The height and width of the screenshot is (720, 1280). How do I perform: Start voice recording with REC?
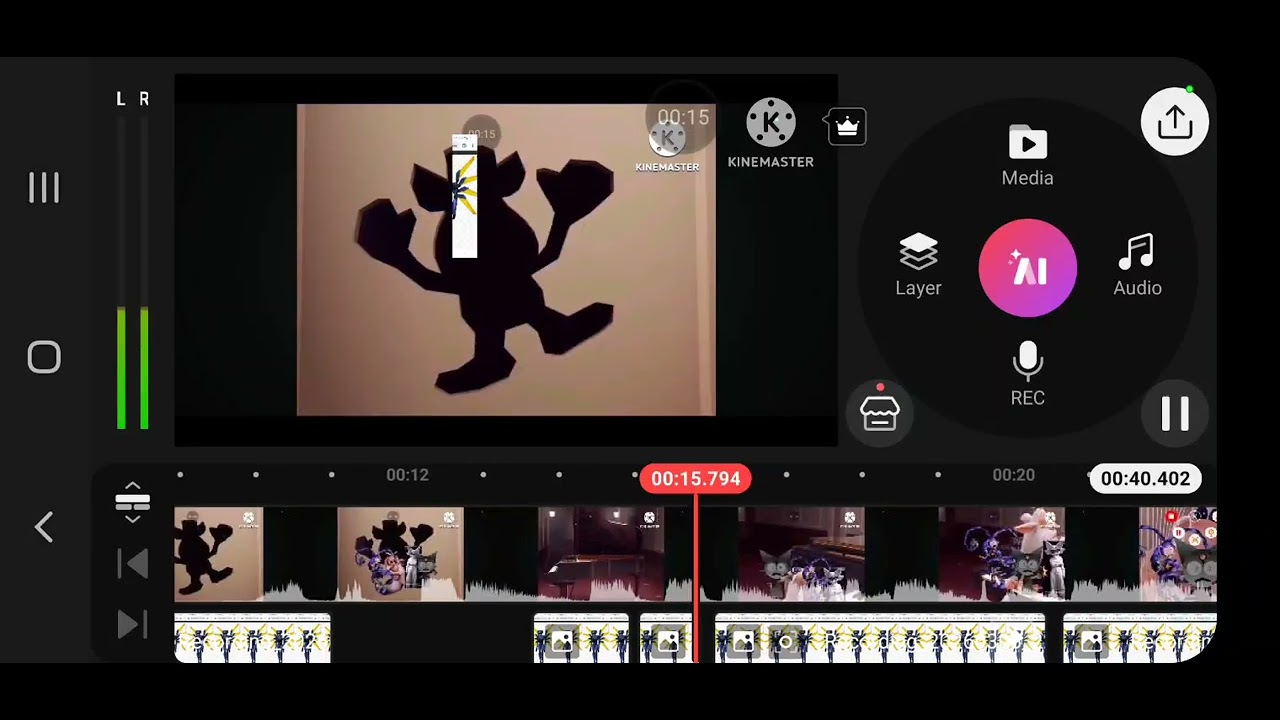(1027, 374)
